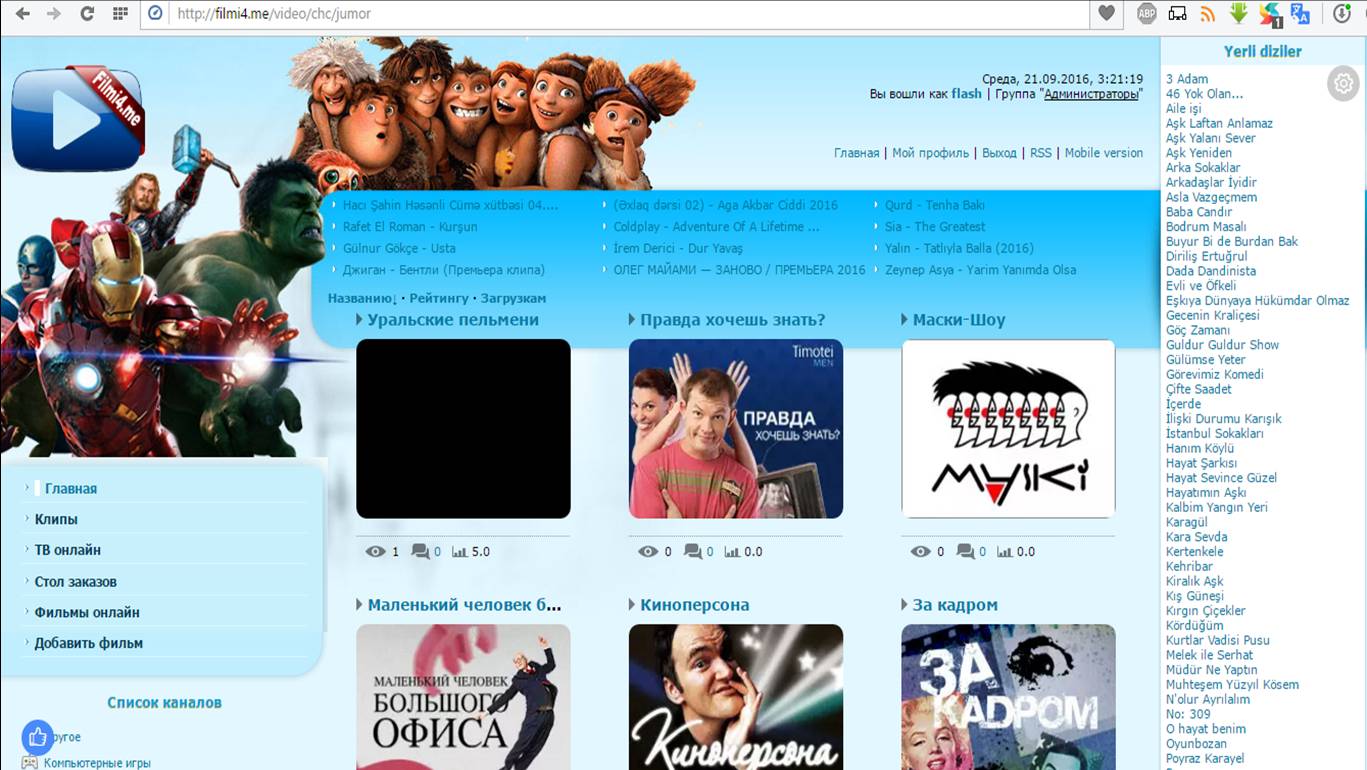The width and height of the screenshot is (1367, 770).
Task: Click arrow before Маленький человек title
Action: tap(359, 605)
